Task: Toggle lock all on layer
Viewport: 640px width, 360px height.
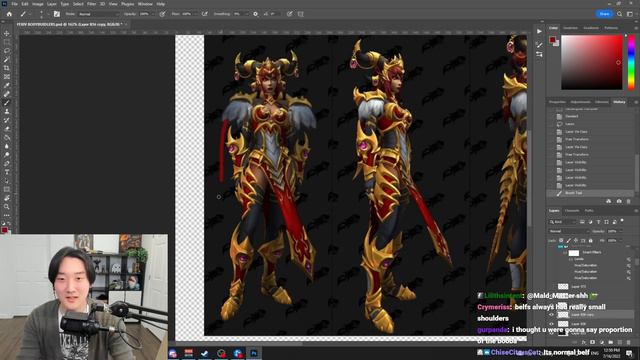Action: click(590, 241)
